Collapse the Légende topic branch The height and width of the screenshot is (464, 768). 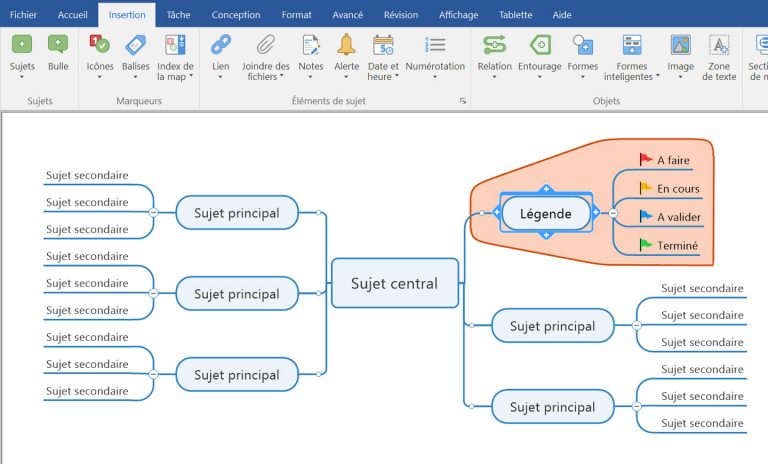coord(614,213)
